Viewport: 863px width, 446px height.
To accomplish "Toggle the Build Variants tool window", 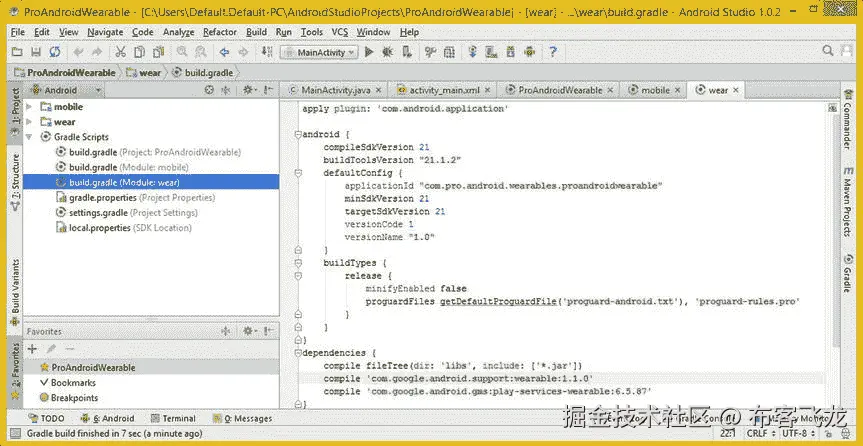I will point(15,292).
